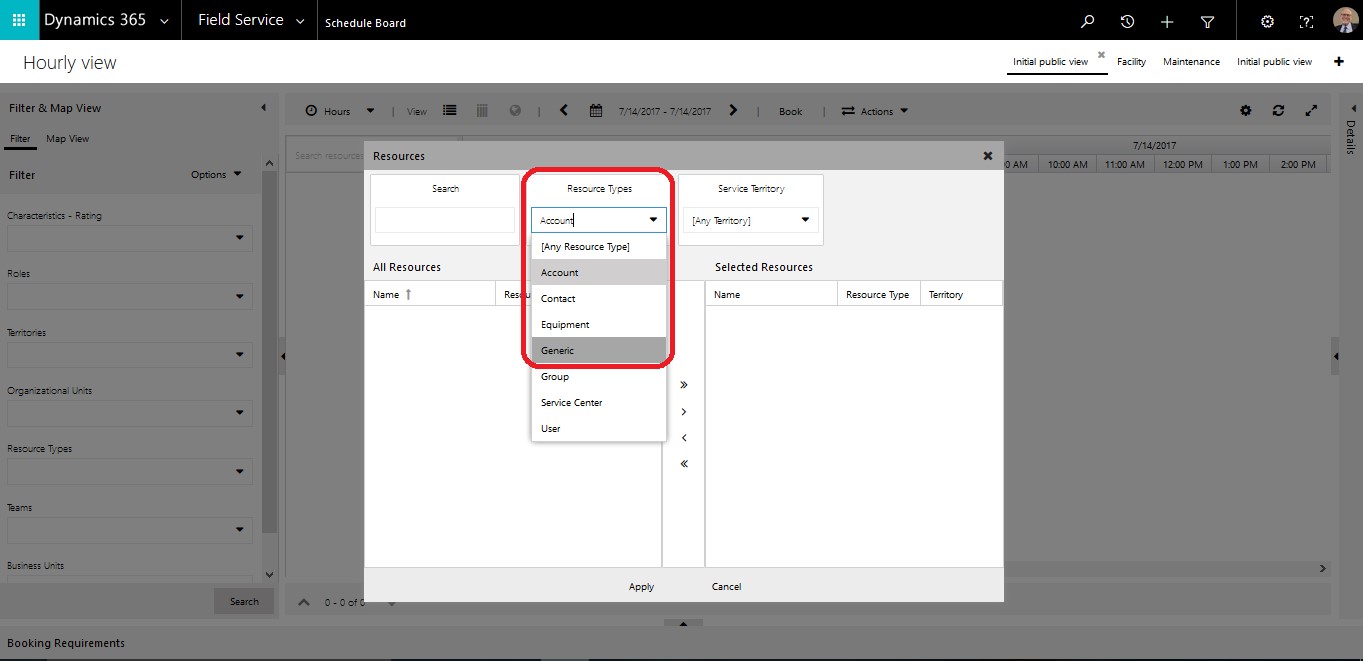Open the Facility board tab

1131,62
